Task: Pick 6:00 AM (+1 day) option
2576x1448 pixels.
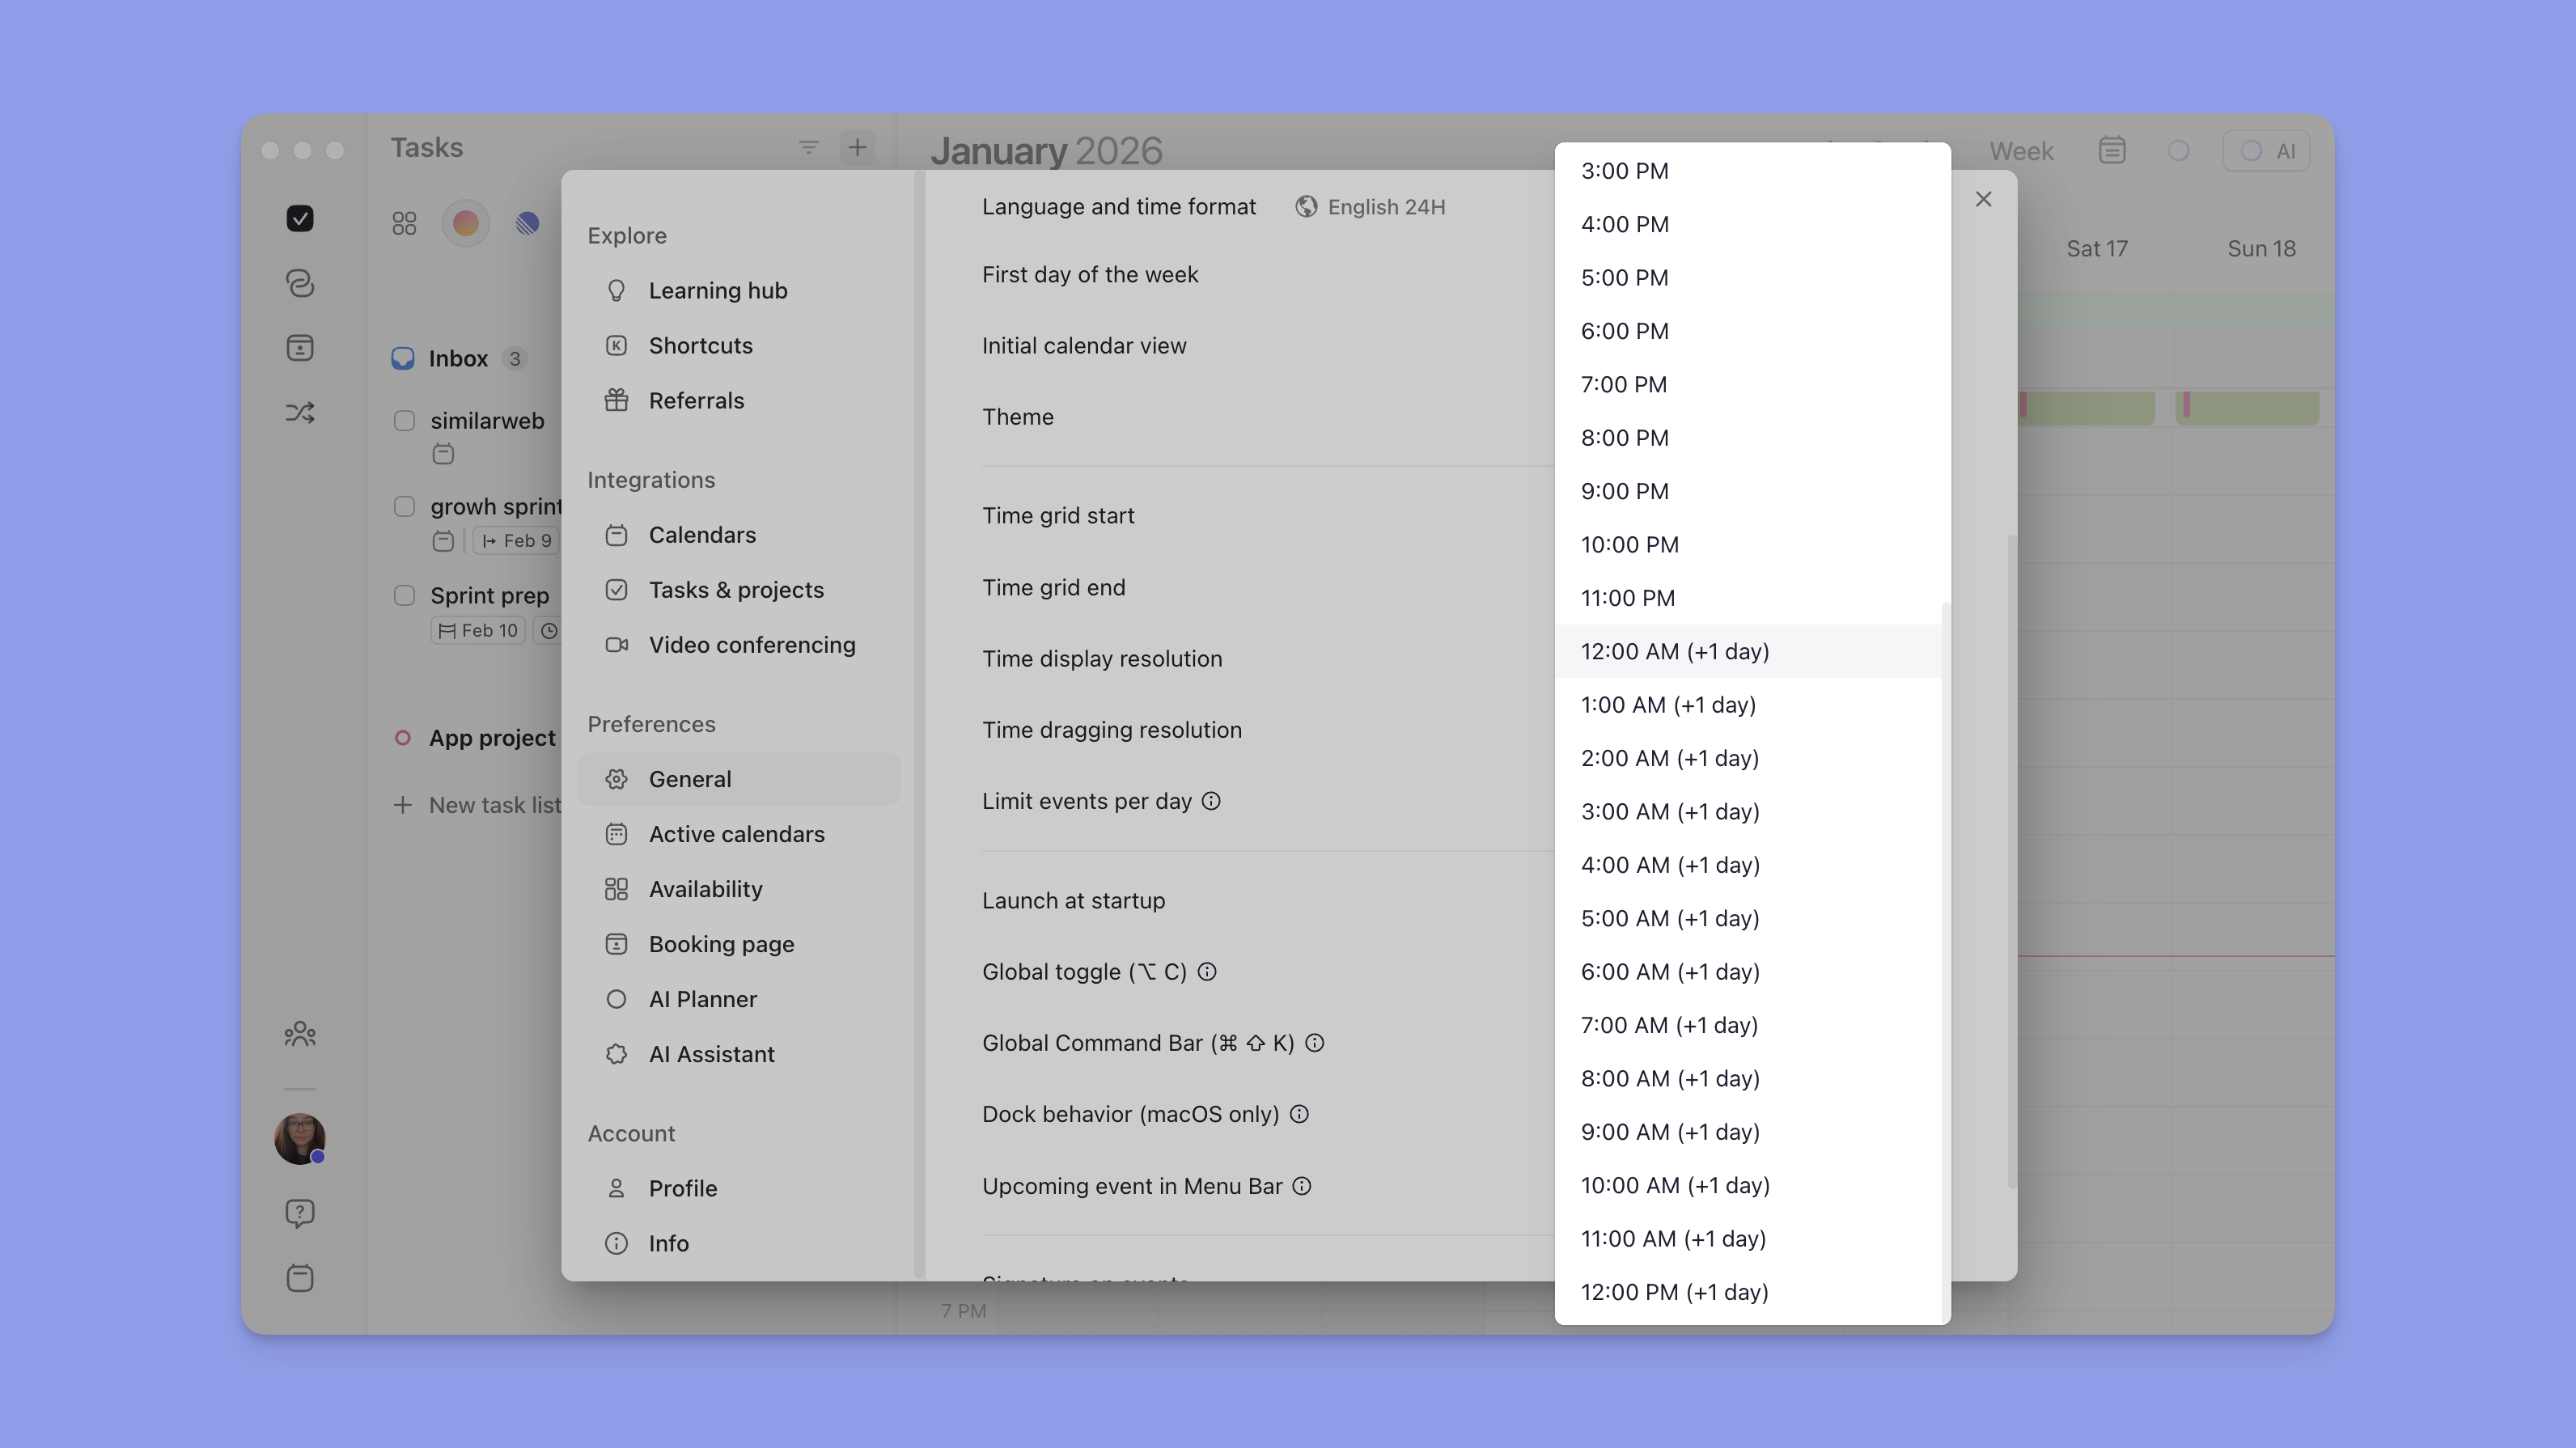Action: (x=1747, y=972)
